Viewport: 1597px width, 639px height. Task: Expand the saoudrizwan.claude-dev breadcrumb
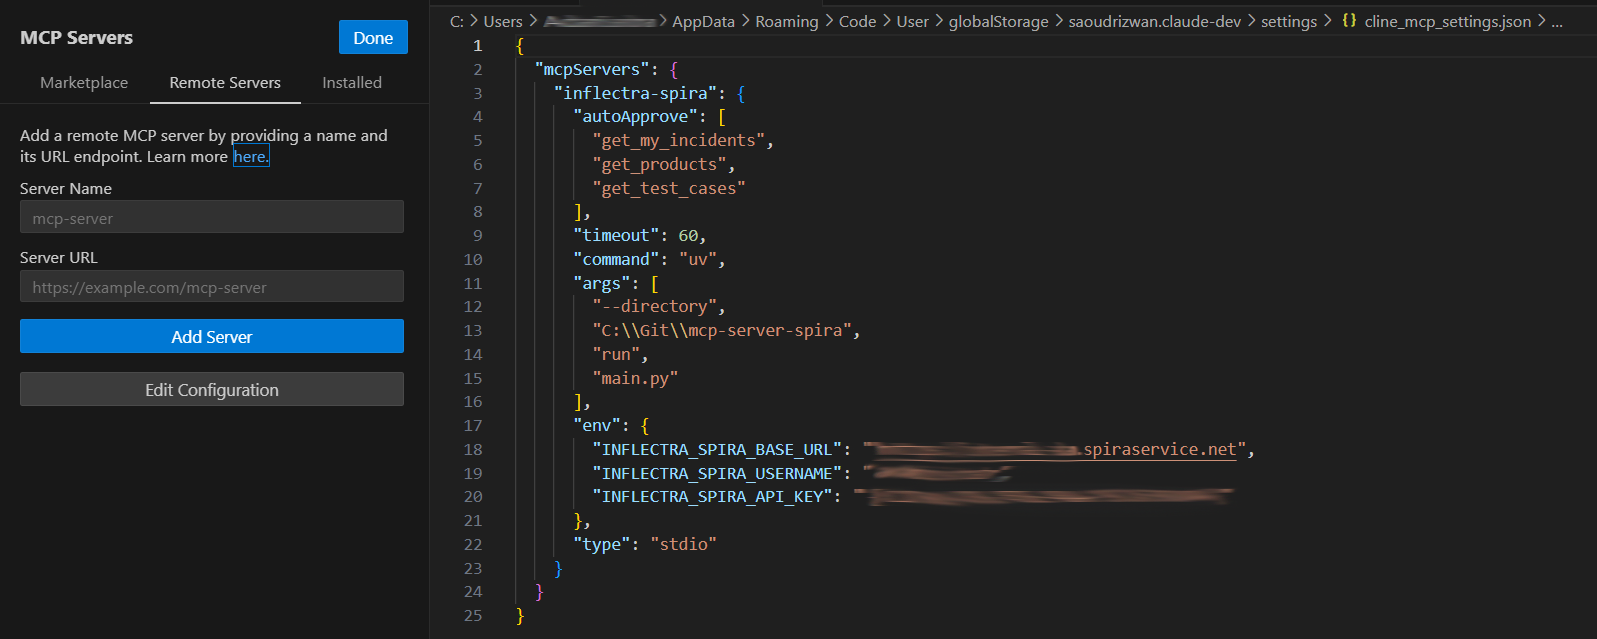pos(1154,22)
